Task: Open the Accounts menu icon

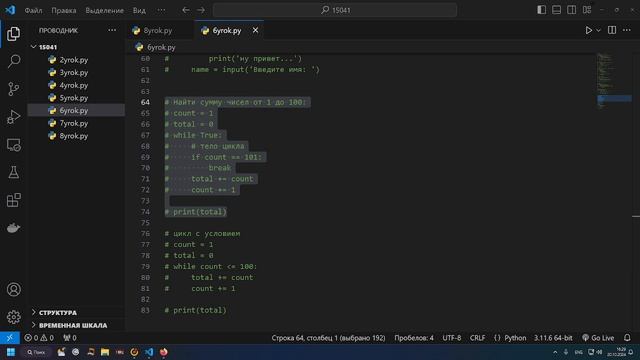Action: [13, 289]
